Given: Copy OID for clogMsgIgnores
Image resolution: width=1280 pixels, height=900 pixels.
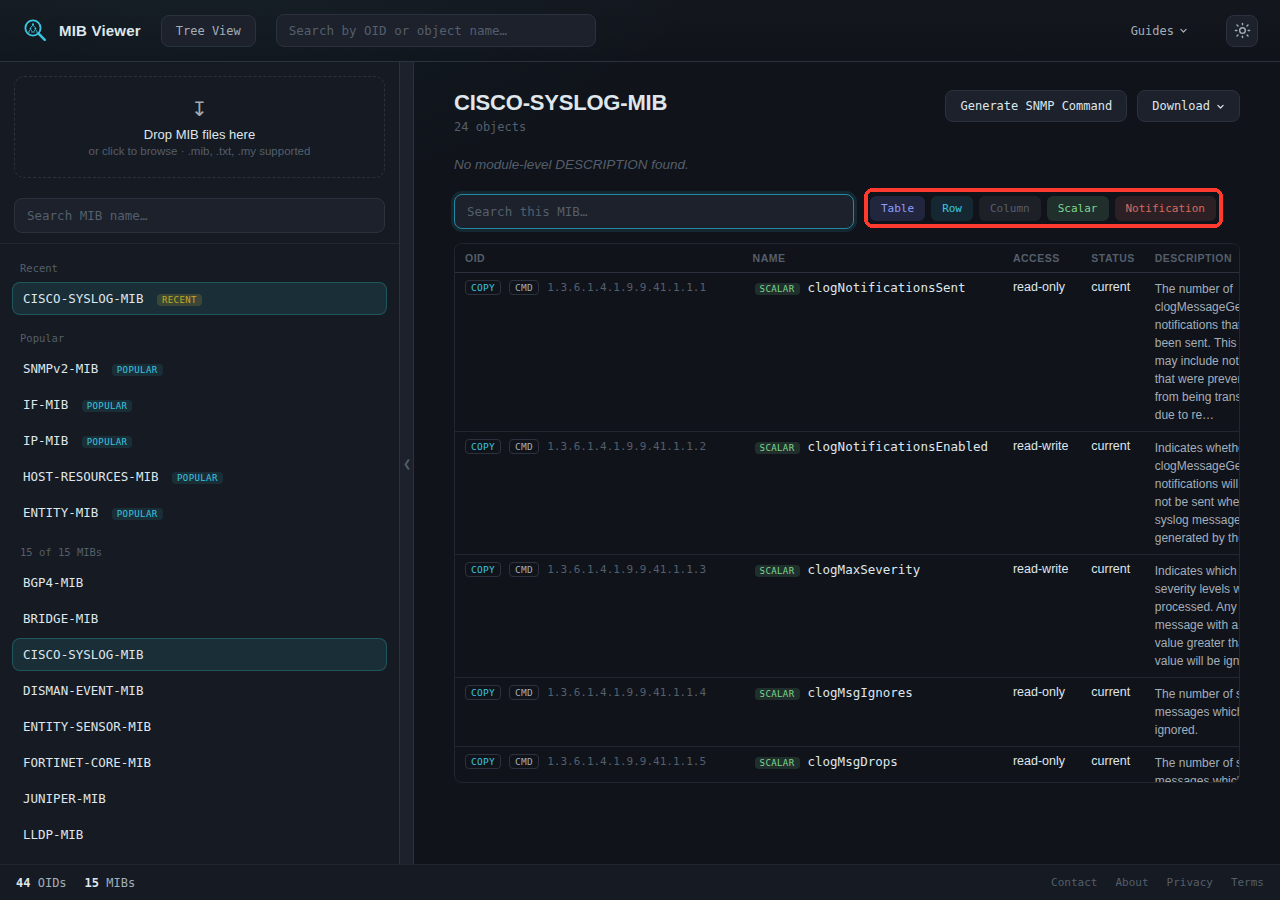Looking at the screenshot, I should click(x=483, y=693).
